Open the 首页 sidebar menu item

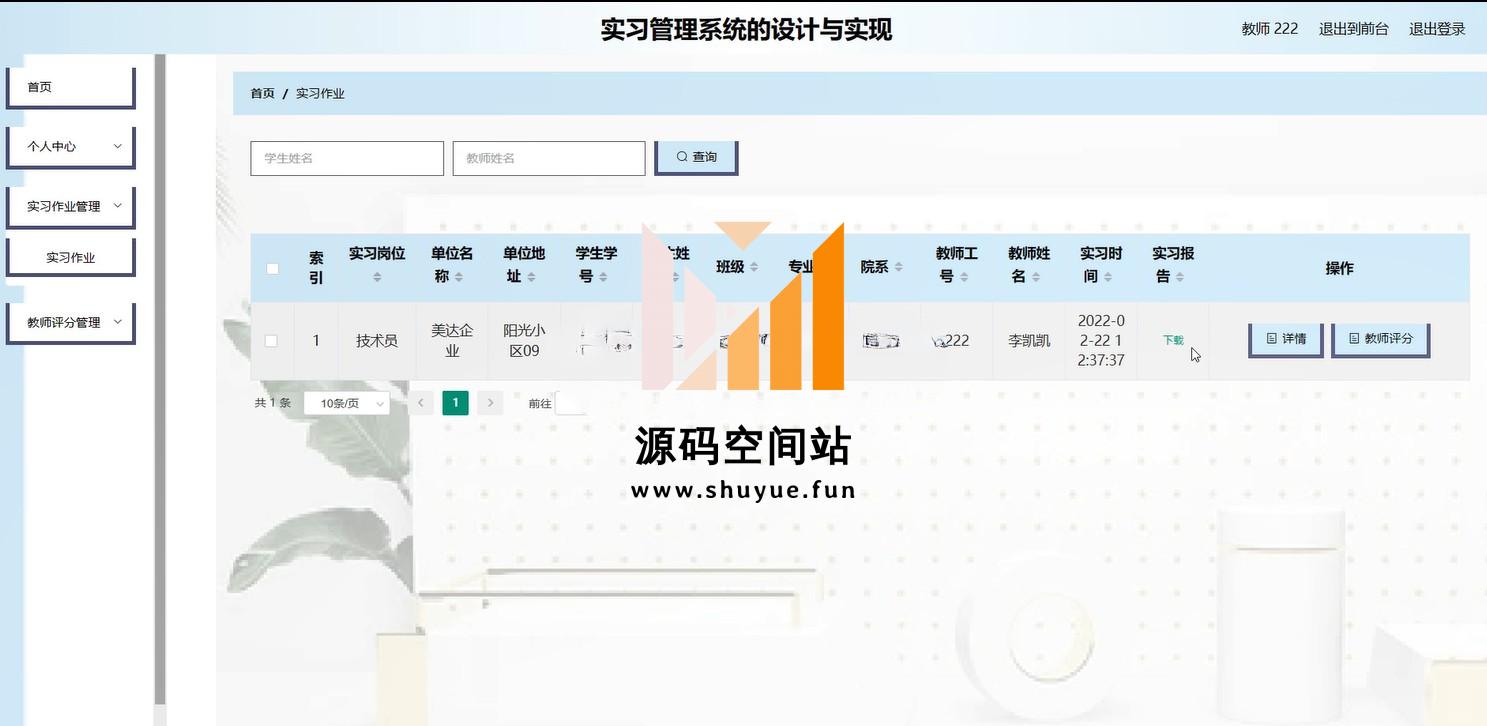(70, 87)
